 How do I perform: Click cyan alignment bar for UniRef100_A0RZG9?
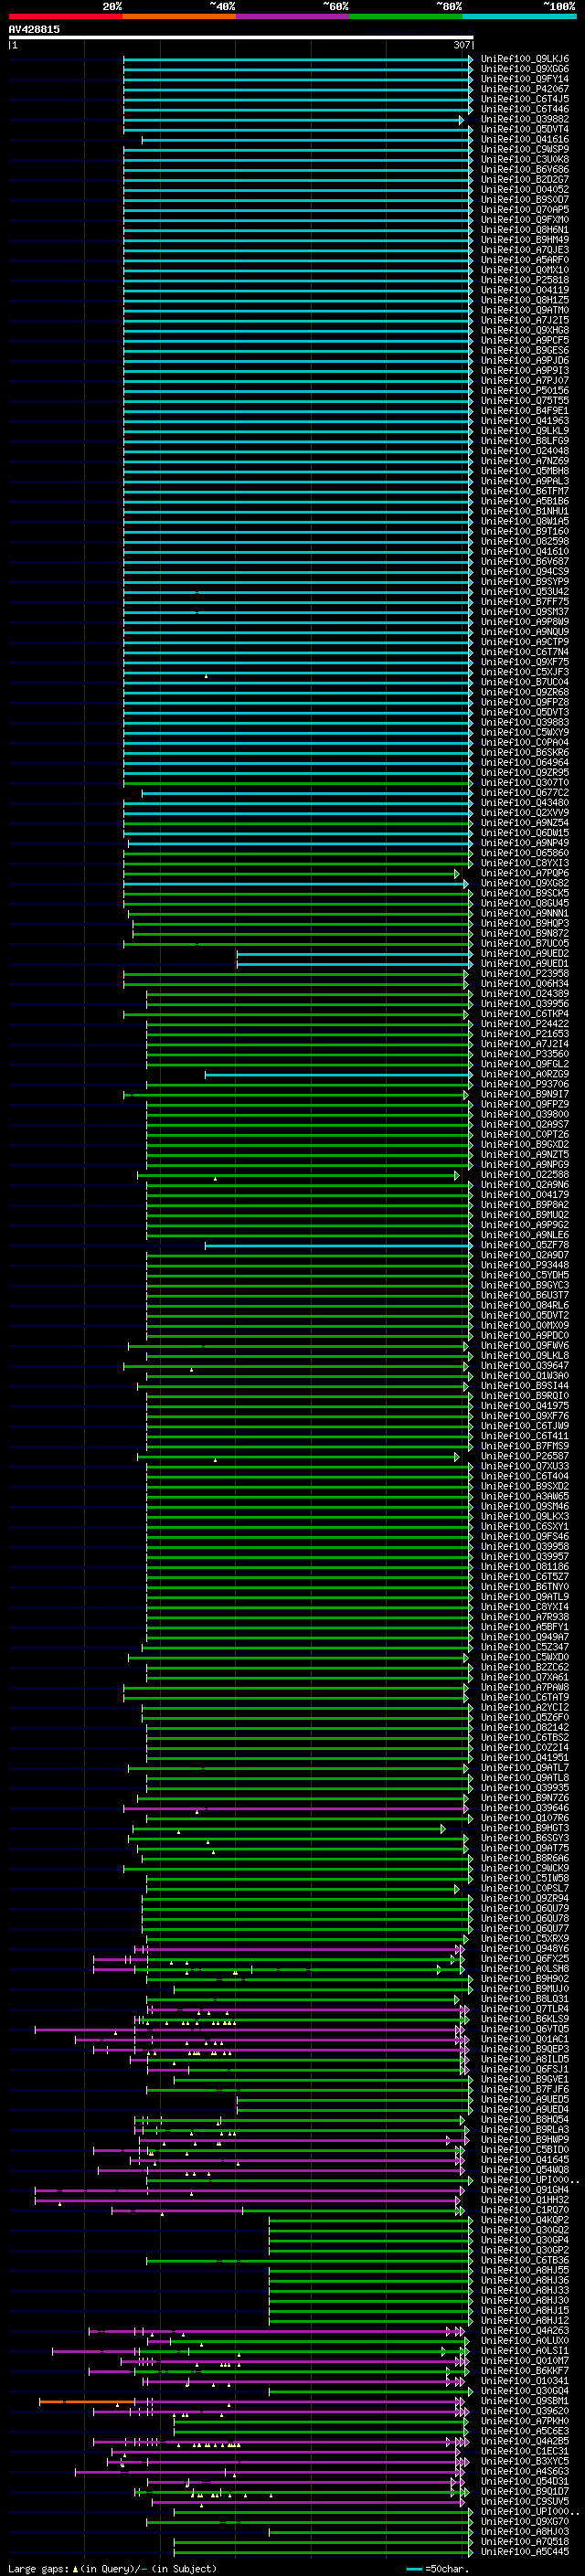pyautogui.click(x=338, y=1075)
